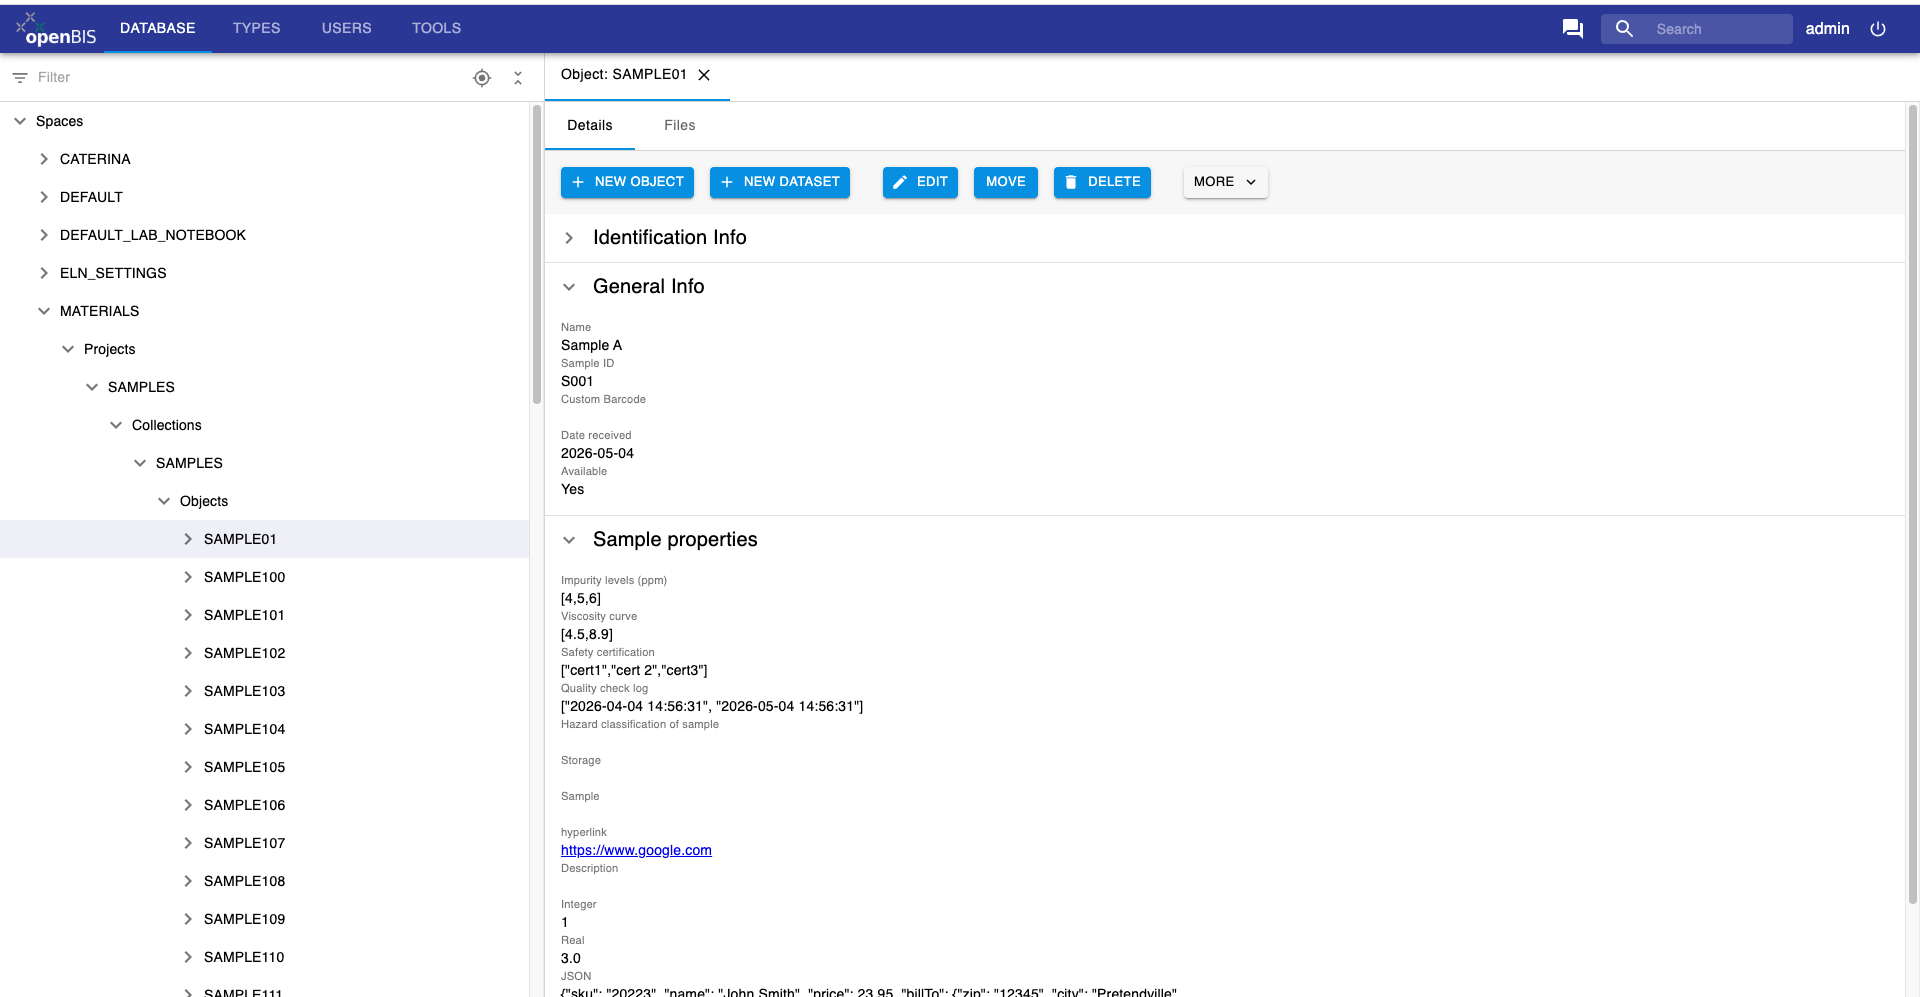
Task: Click the New Object button
Action: (x=627, y=182)
